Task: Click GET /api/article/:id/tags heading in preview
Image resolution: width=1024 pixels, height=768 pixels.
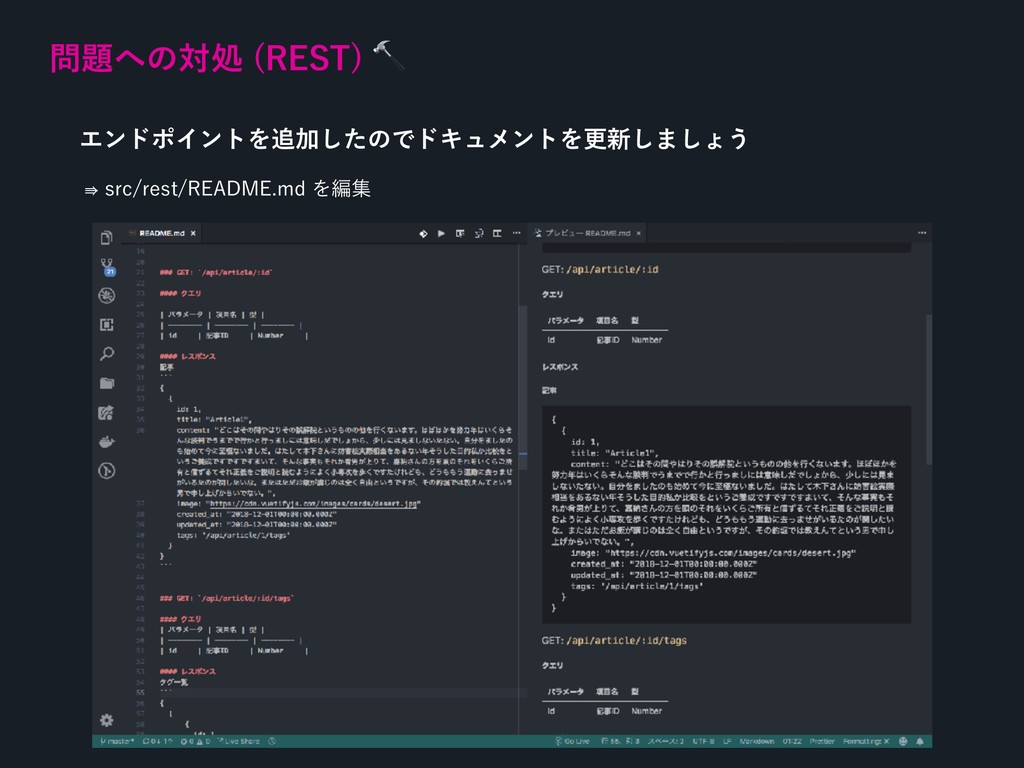Action: click(614, 640)
